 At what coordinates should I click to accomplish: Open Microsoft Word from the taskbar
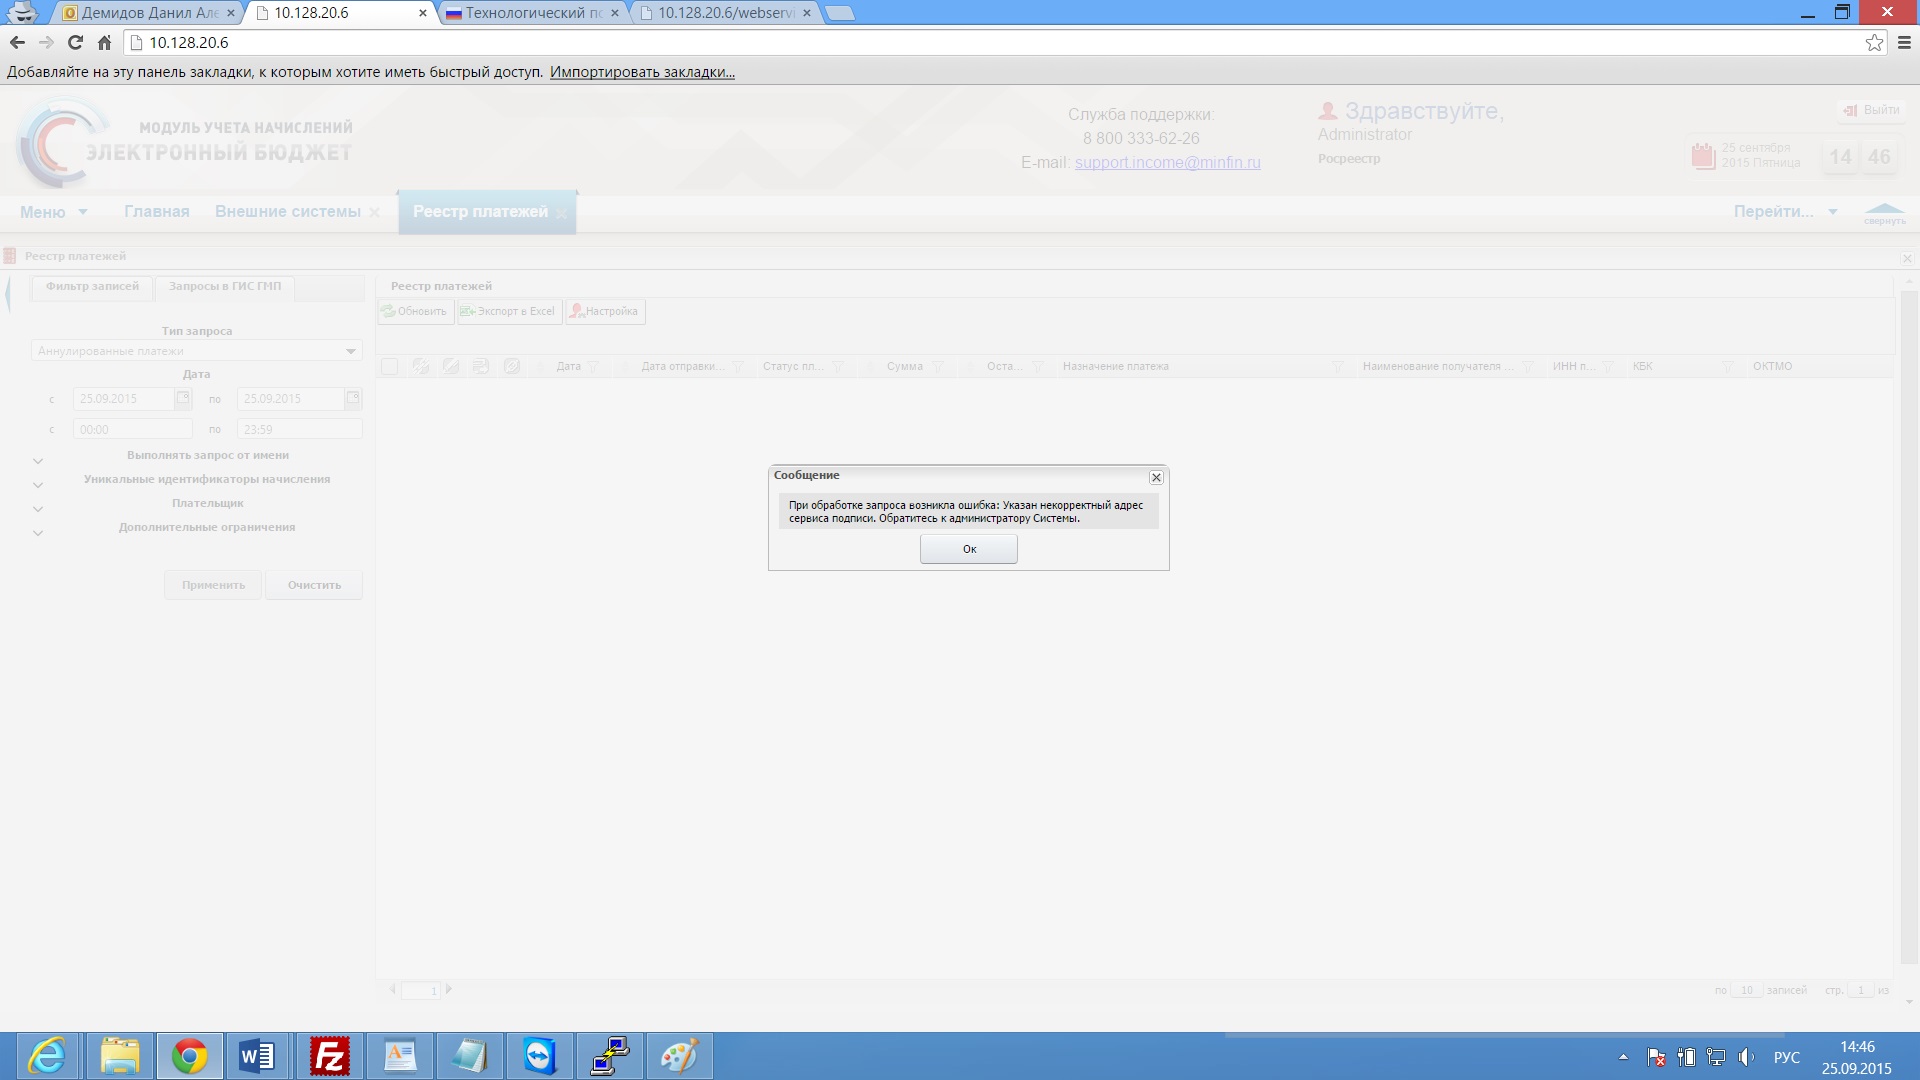click(x=257, y=1056)
